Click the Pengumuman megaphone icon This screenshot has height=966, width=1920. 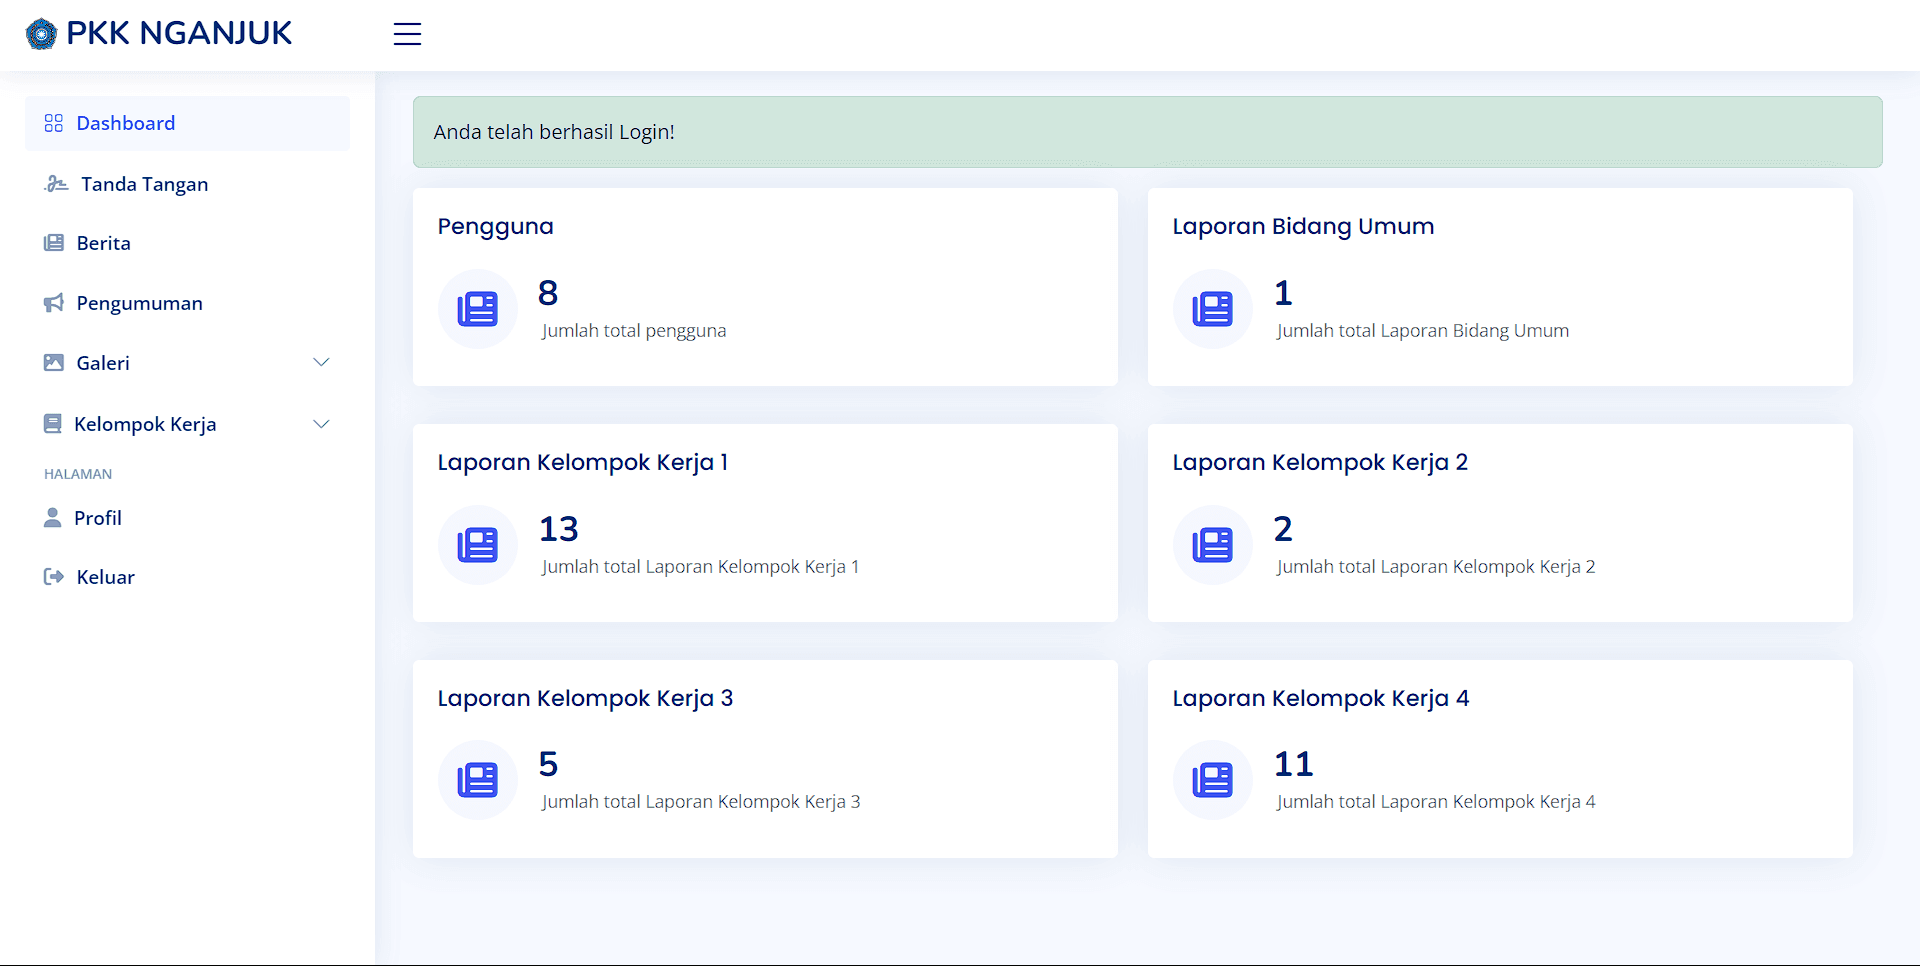54,303
